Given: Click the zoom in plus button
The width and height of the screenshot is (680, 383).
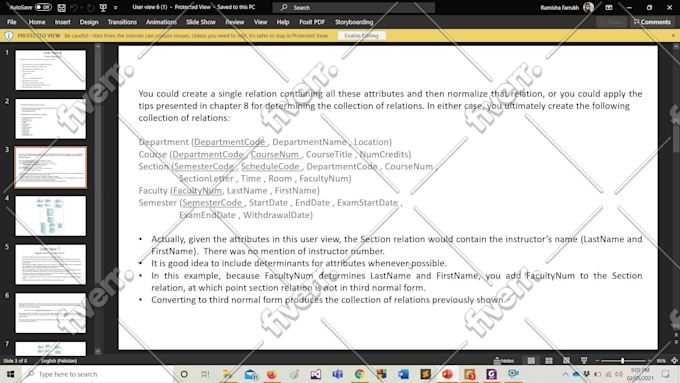Looking at the screenshot, I should 649,360.
